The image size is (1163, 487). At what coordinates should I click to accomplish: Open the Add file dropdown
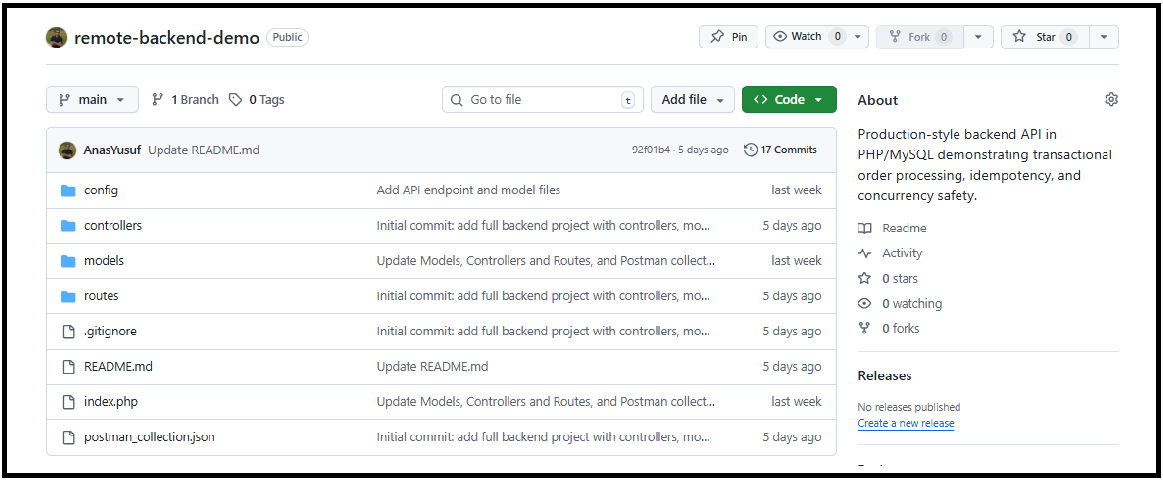(693, 100)
